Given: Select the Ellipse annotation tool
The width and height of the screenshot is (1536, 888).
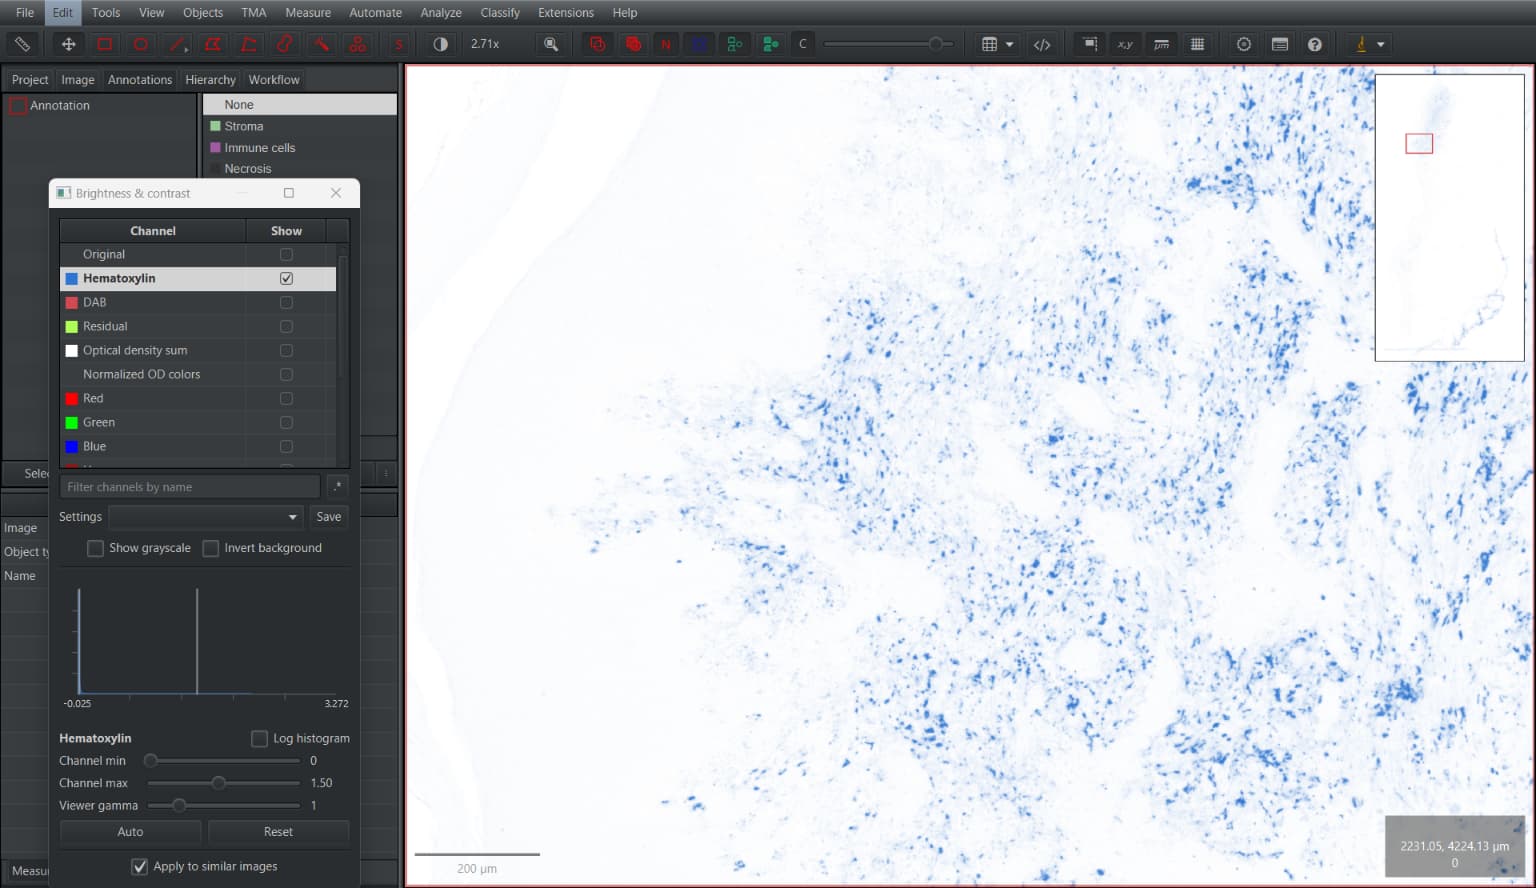Looking at the screenshot, I should click(x=140, y=44).
